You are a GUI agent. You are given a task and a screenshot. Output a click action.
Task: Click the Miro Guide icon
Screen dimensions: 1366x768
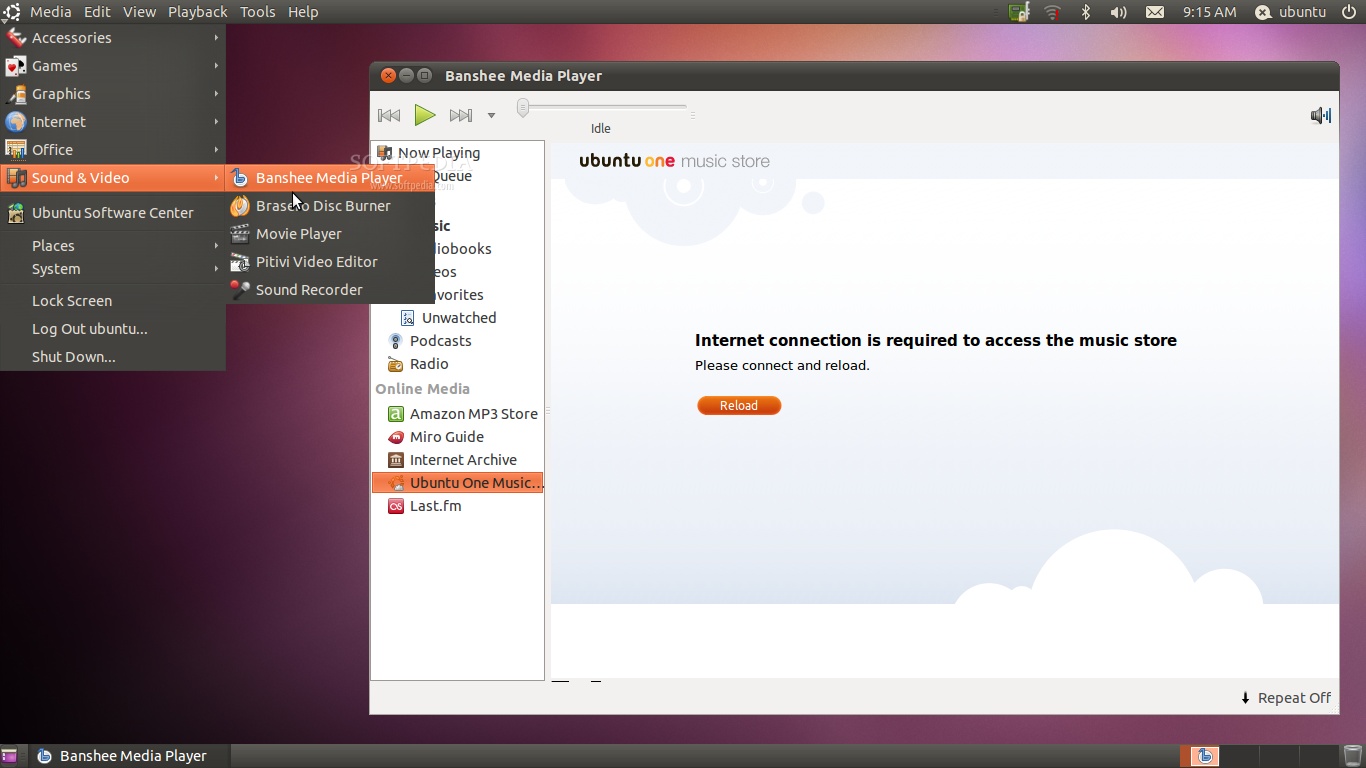tap(395, 437)
